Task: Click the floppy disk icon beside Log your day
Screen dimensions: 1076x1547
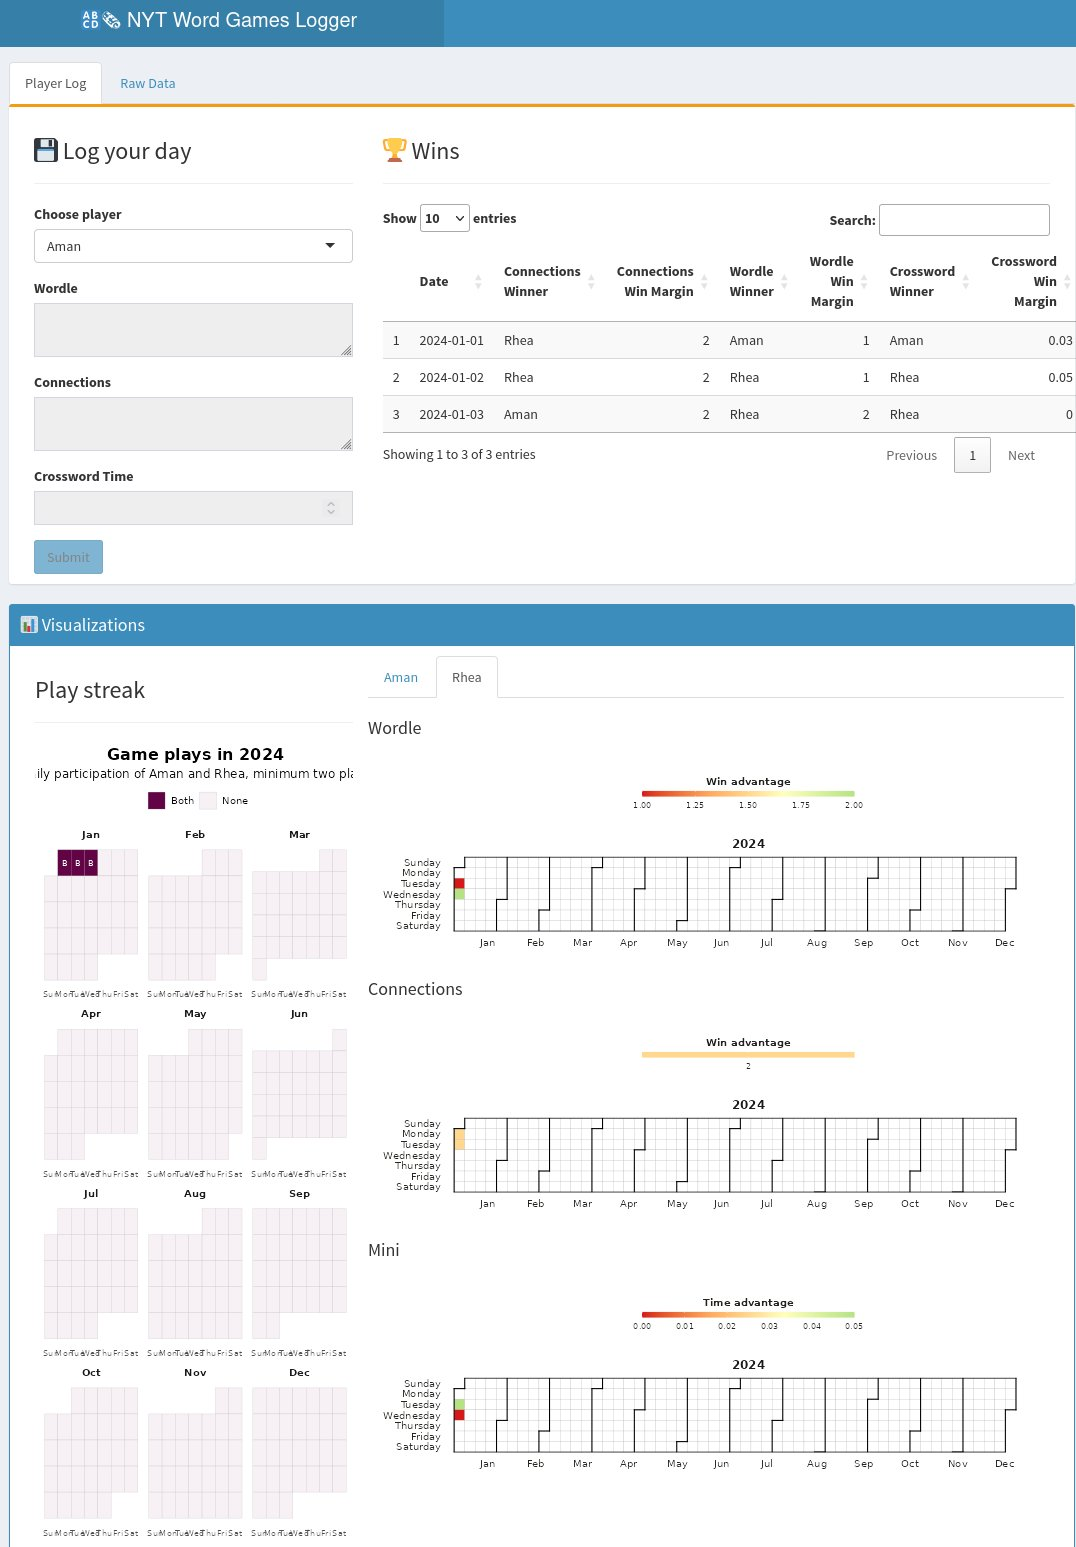Action: (x=45, y=149)
